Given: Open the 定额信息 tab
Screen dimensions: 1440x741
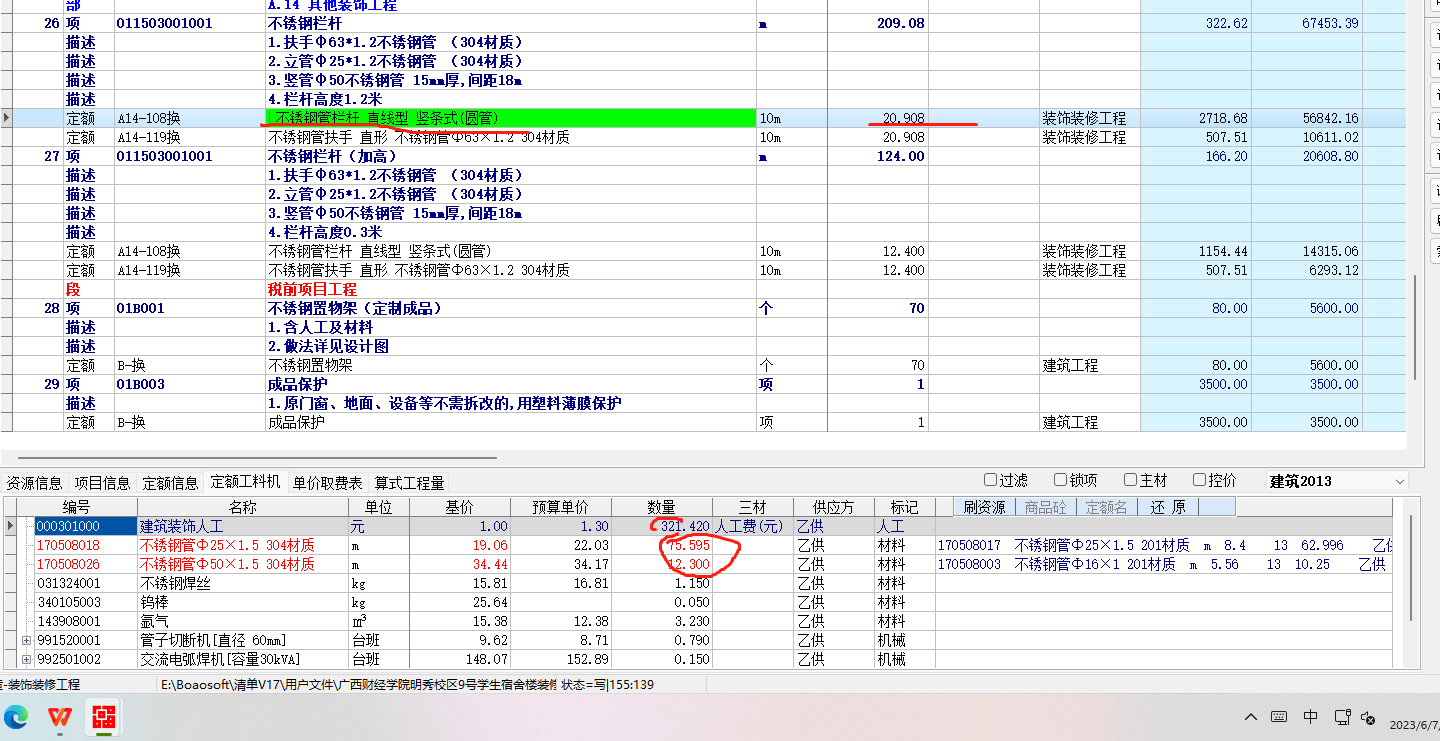Looking at the screenshot, I should pyautogui.click(x=171, y=483).
